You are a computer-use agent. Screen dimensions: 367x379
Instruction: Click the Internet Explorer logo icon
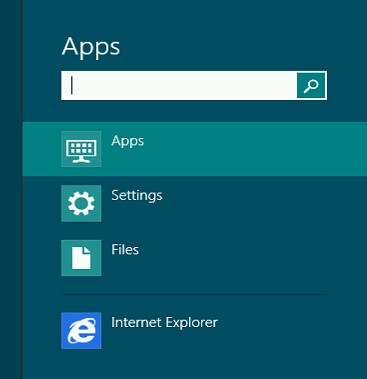pyautogui.click(x=81, y=331)
